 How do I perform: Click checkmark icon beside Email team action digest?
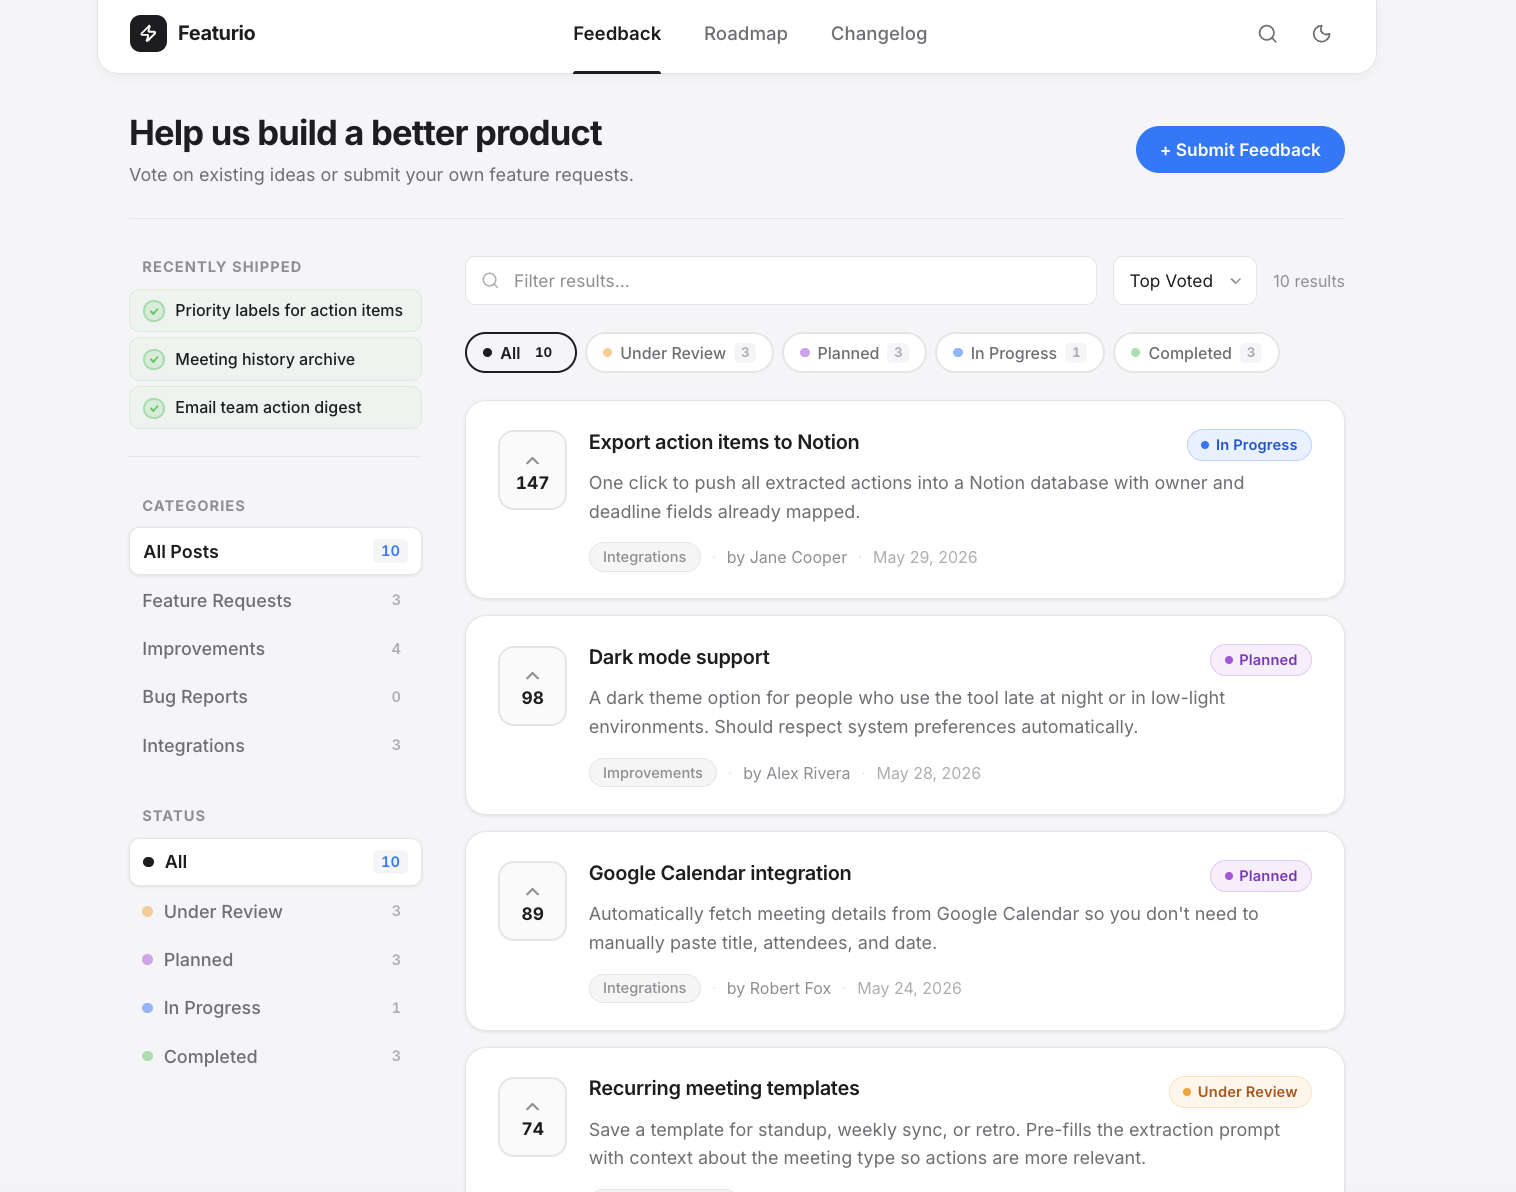pyautogui.click(x=154, y=408)
